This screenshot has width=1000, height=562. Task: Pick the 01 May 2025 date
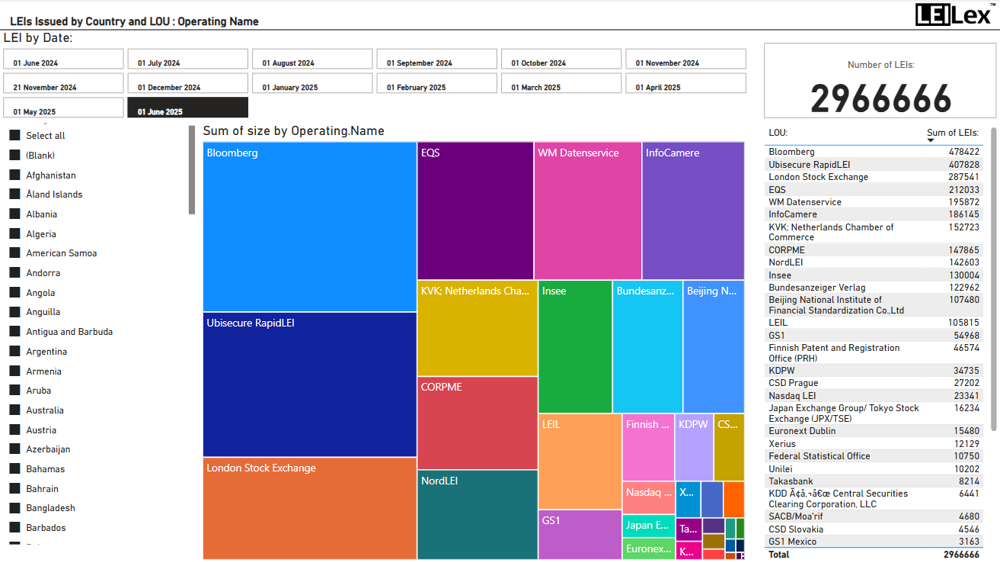tap(63, 108)
